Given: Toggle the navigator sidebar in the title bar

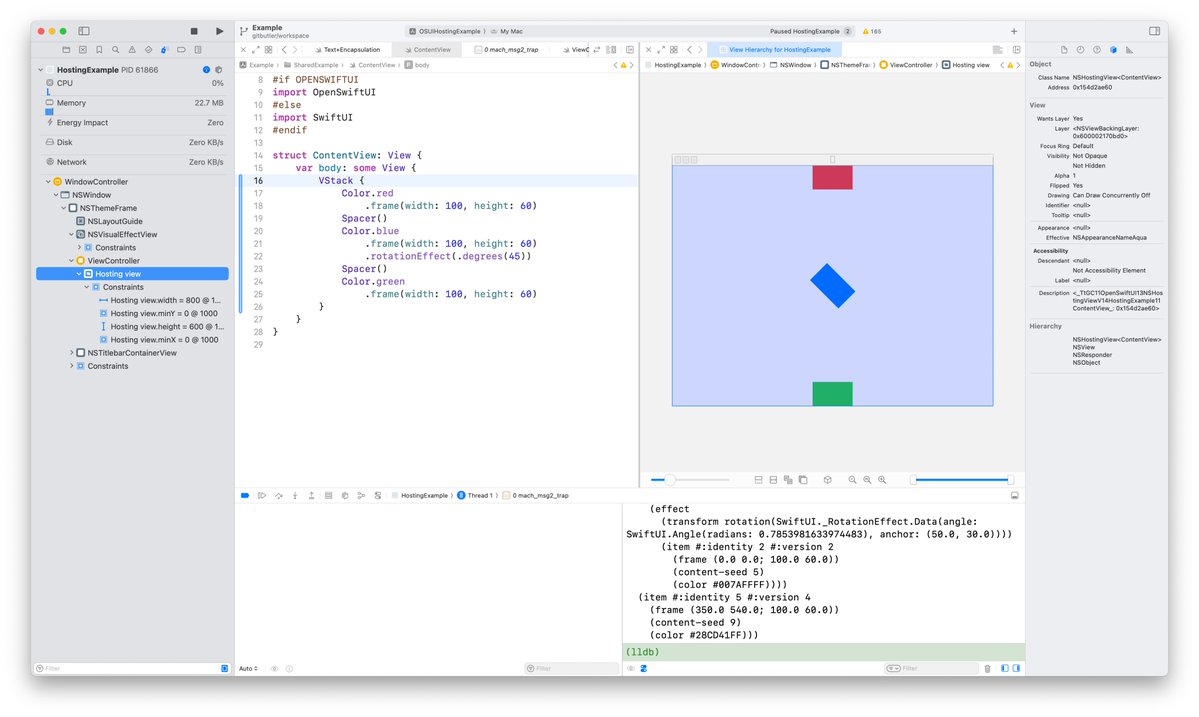Looking at the screenshot, I should [84, 31].
